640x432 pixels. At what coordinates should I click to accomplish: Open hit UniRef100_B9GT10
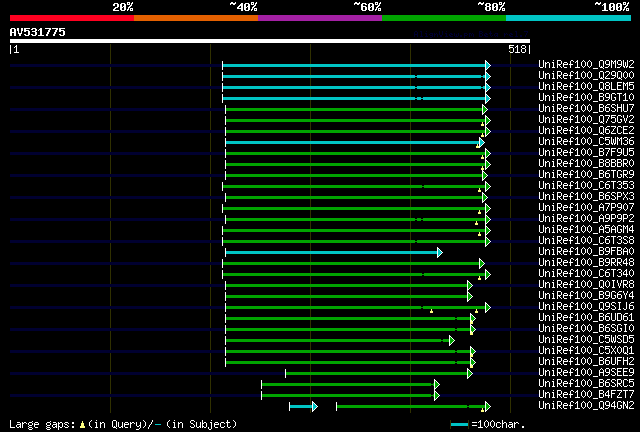(x=586, y=98)
